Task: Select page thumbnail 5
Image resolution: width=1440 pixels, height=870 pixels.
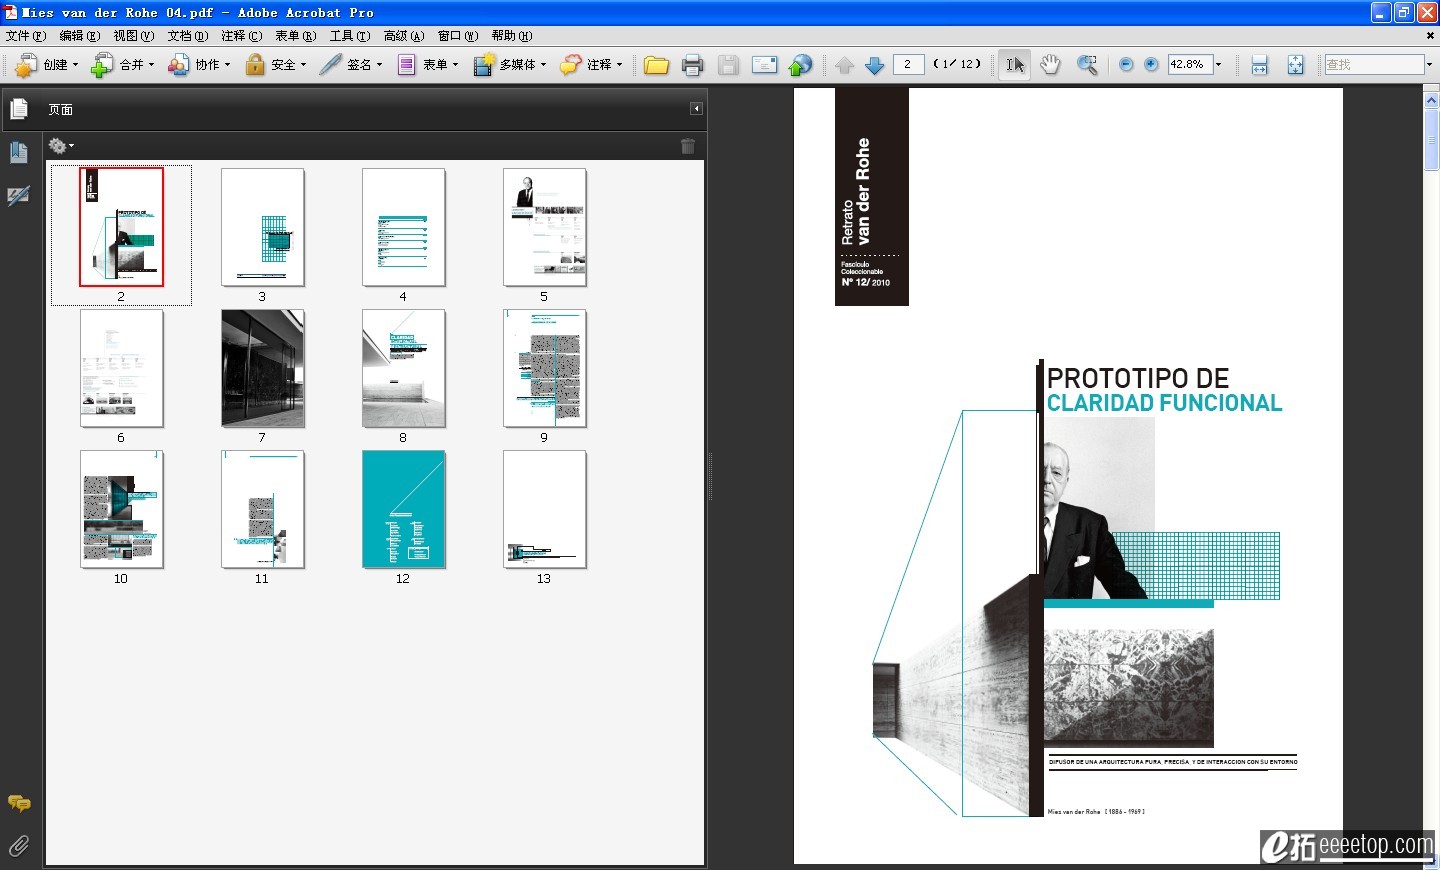Action: point(545,227)
